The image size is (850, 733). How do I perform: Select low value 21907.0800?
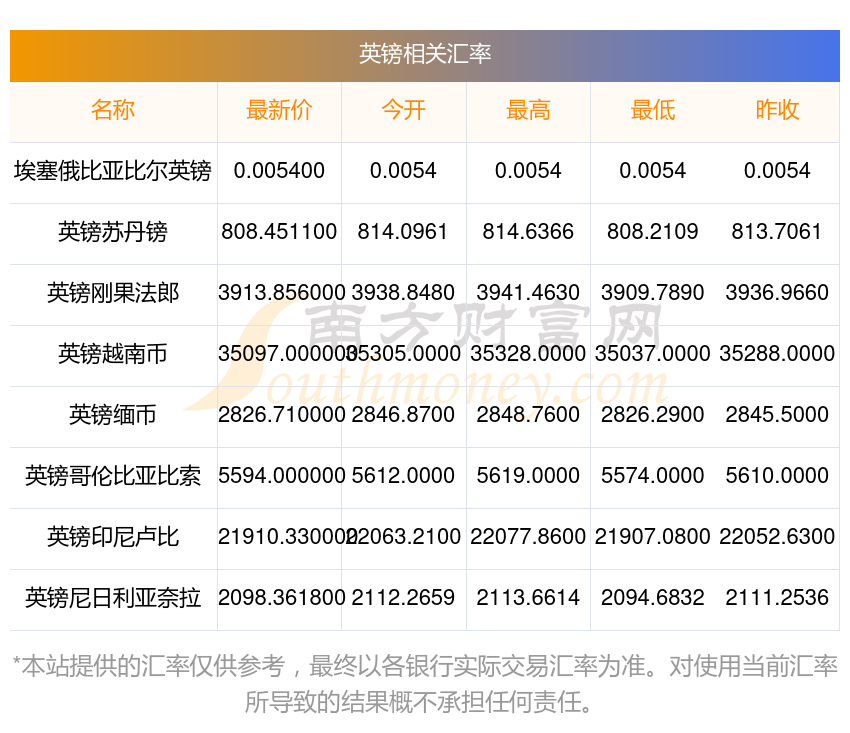pos(653,537)
